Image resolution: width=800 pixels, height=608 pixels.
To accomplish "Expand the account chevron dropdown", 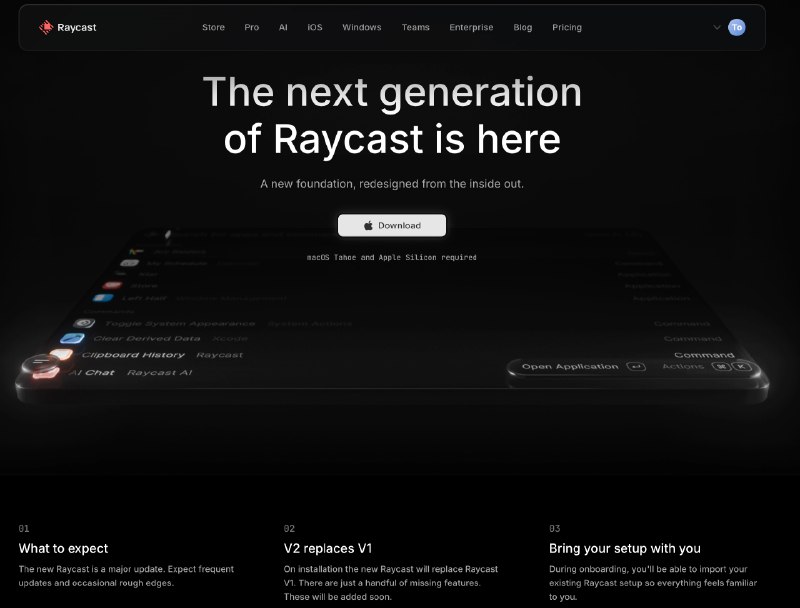I will coord(717,27).
